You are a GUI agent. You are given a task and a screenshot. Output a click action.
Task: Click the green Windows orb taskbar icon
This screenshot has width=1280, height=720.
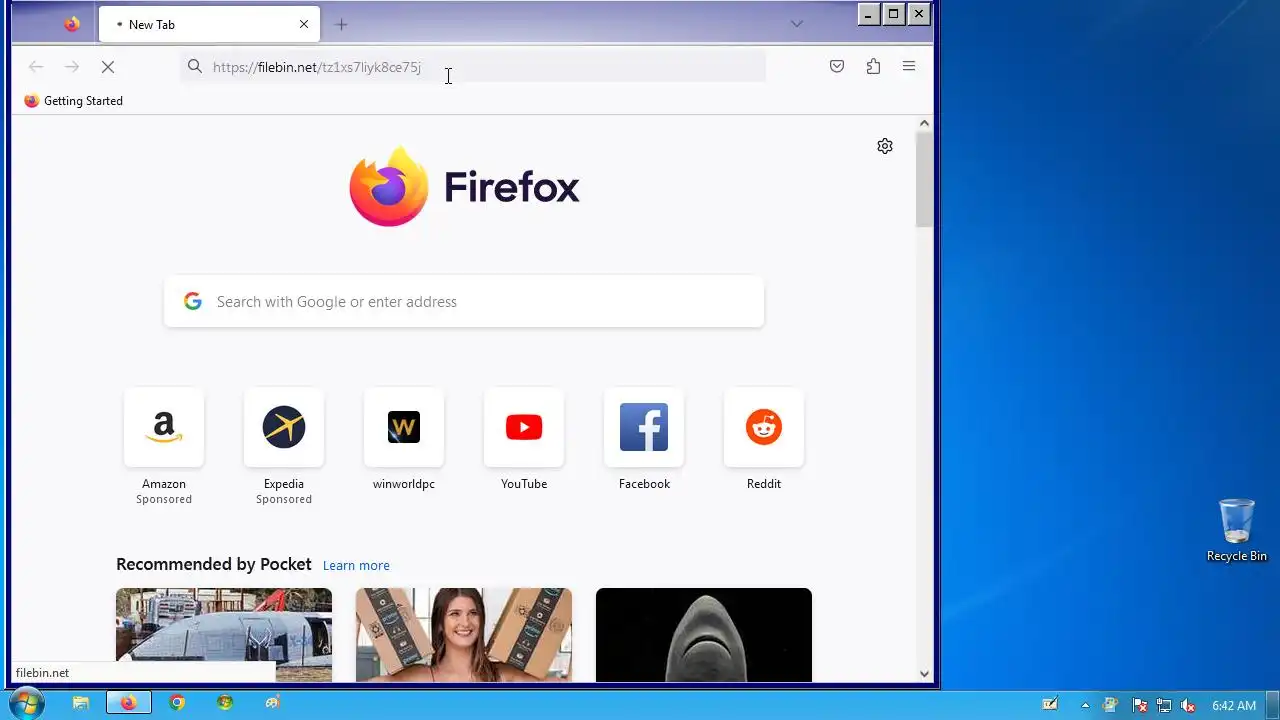(x=225, y=704)
